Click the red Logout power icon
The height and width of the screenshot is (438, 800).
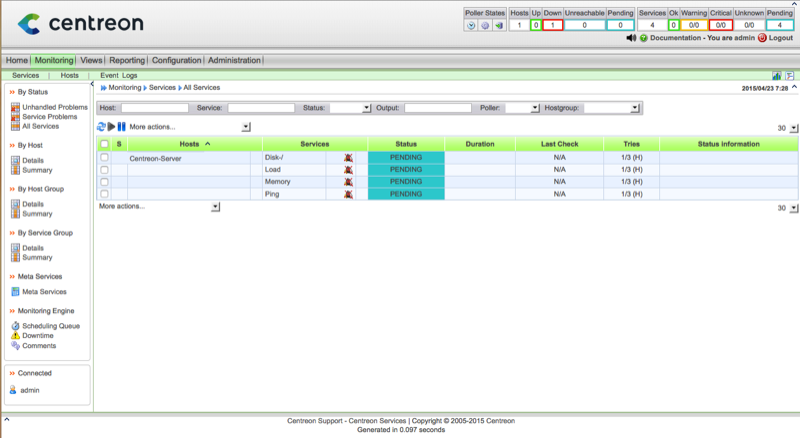[x=762, y=37]
